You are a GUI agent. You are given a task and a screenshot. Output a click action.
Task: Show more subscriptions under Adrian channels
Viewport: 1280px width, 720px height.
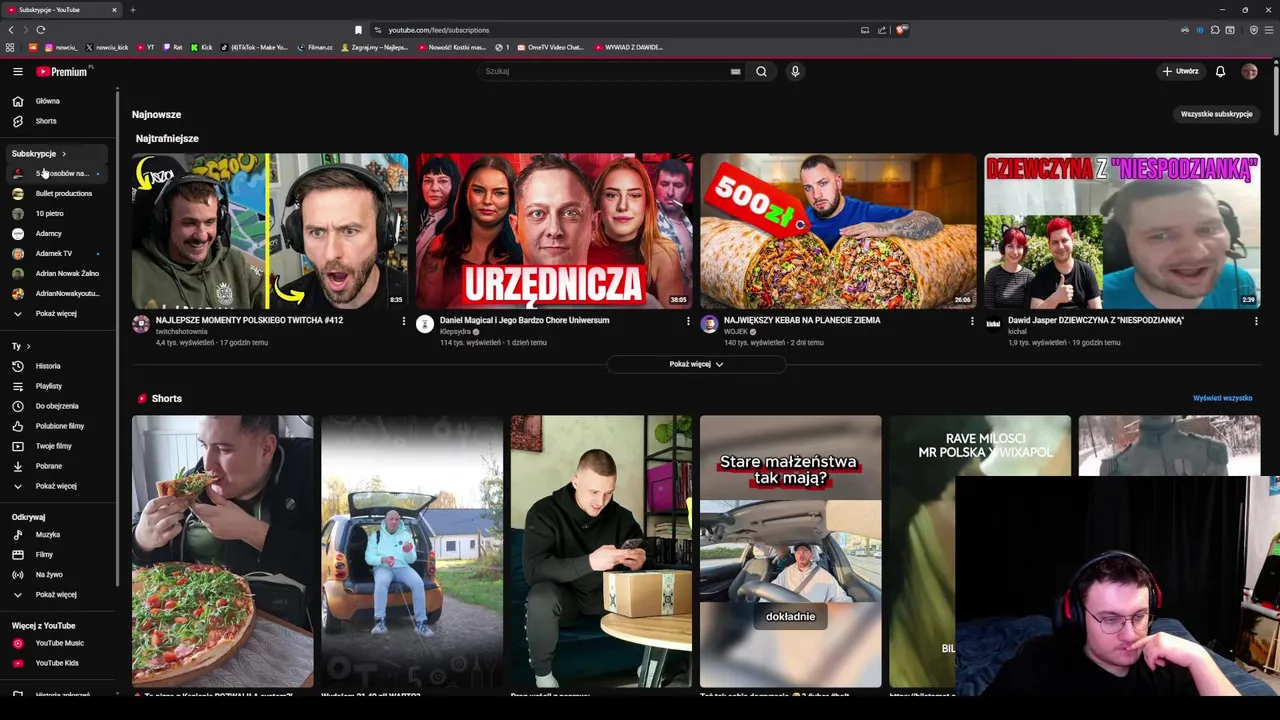[58, 314]
